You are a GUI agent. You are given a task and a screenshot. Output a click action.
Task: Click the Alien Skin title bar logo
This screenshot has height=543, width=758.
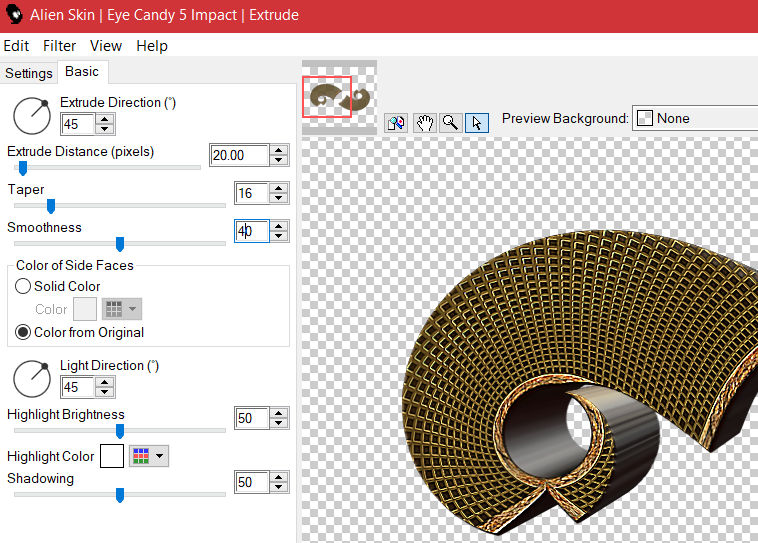coord(13,15)
